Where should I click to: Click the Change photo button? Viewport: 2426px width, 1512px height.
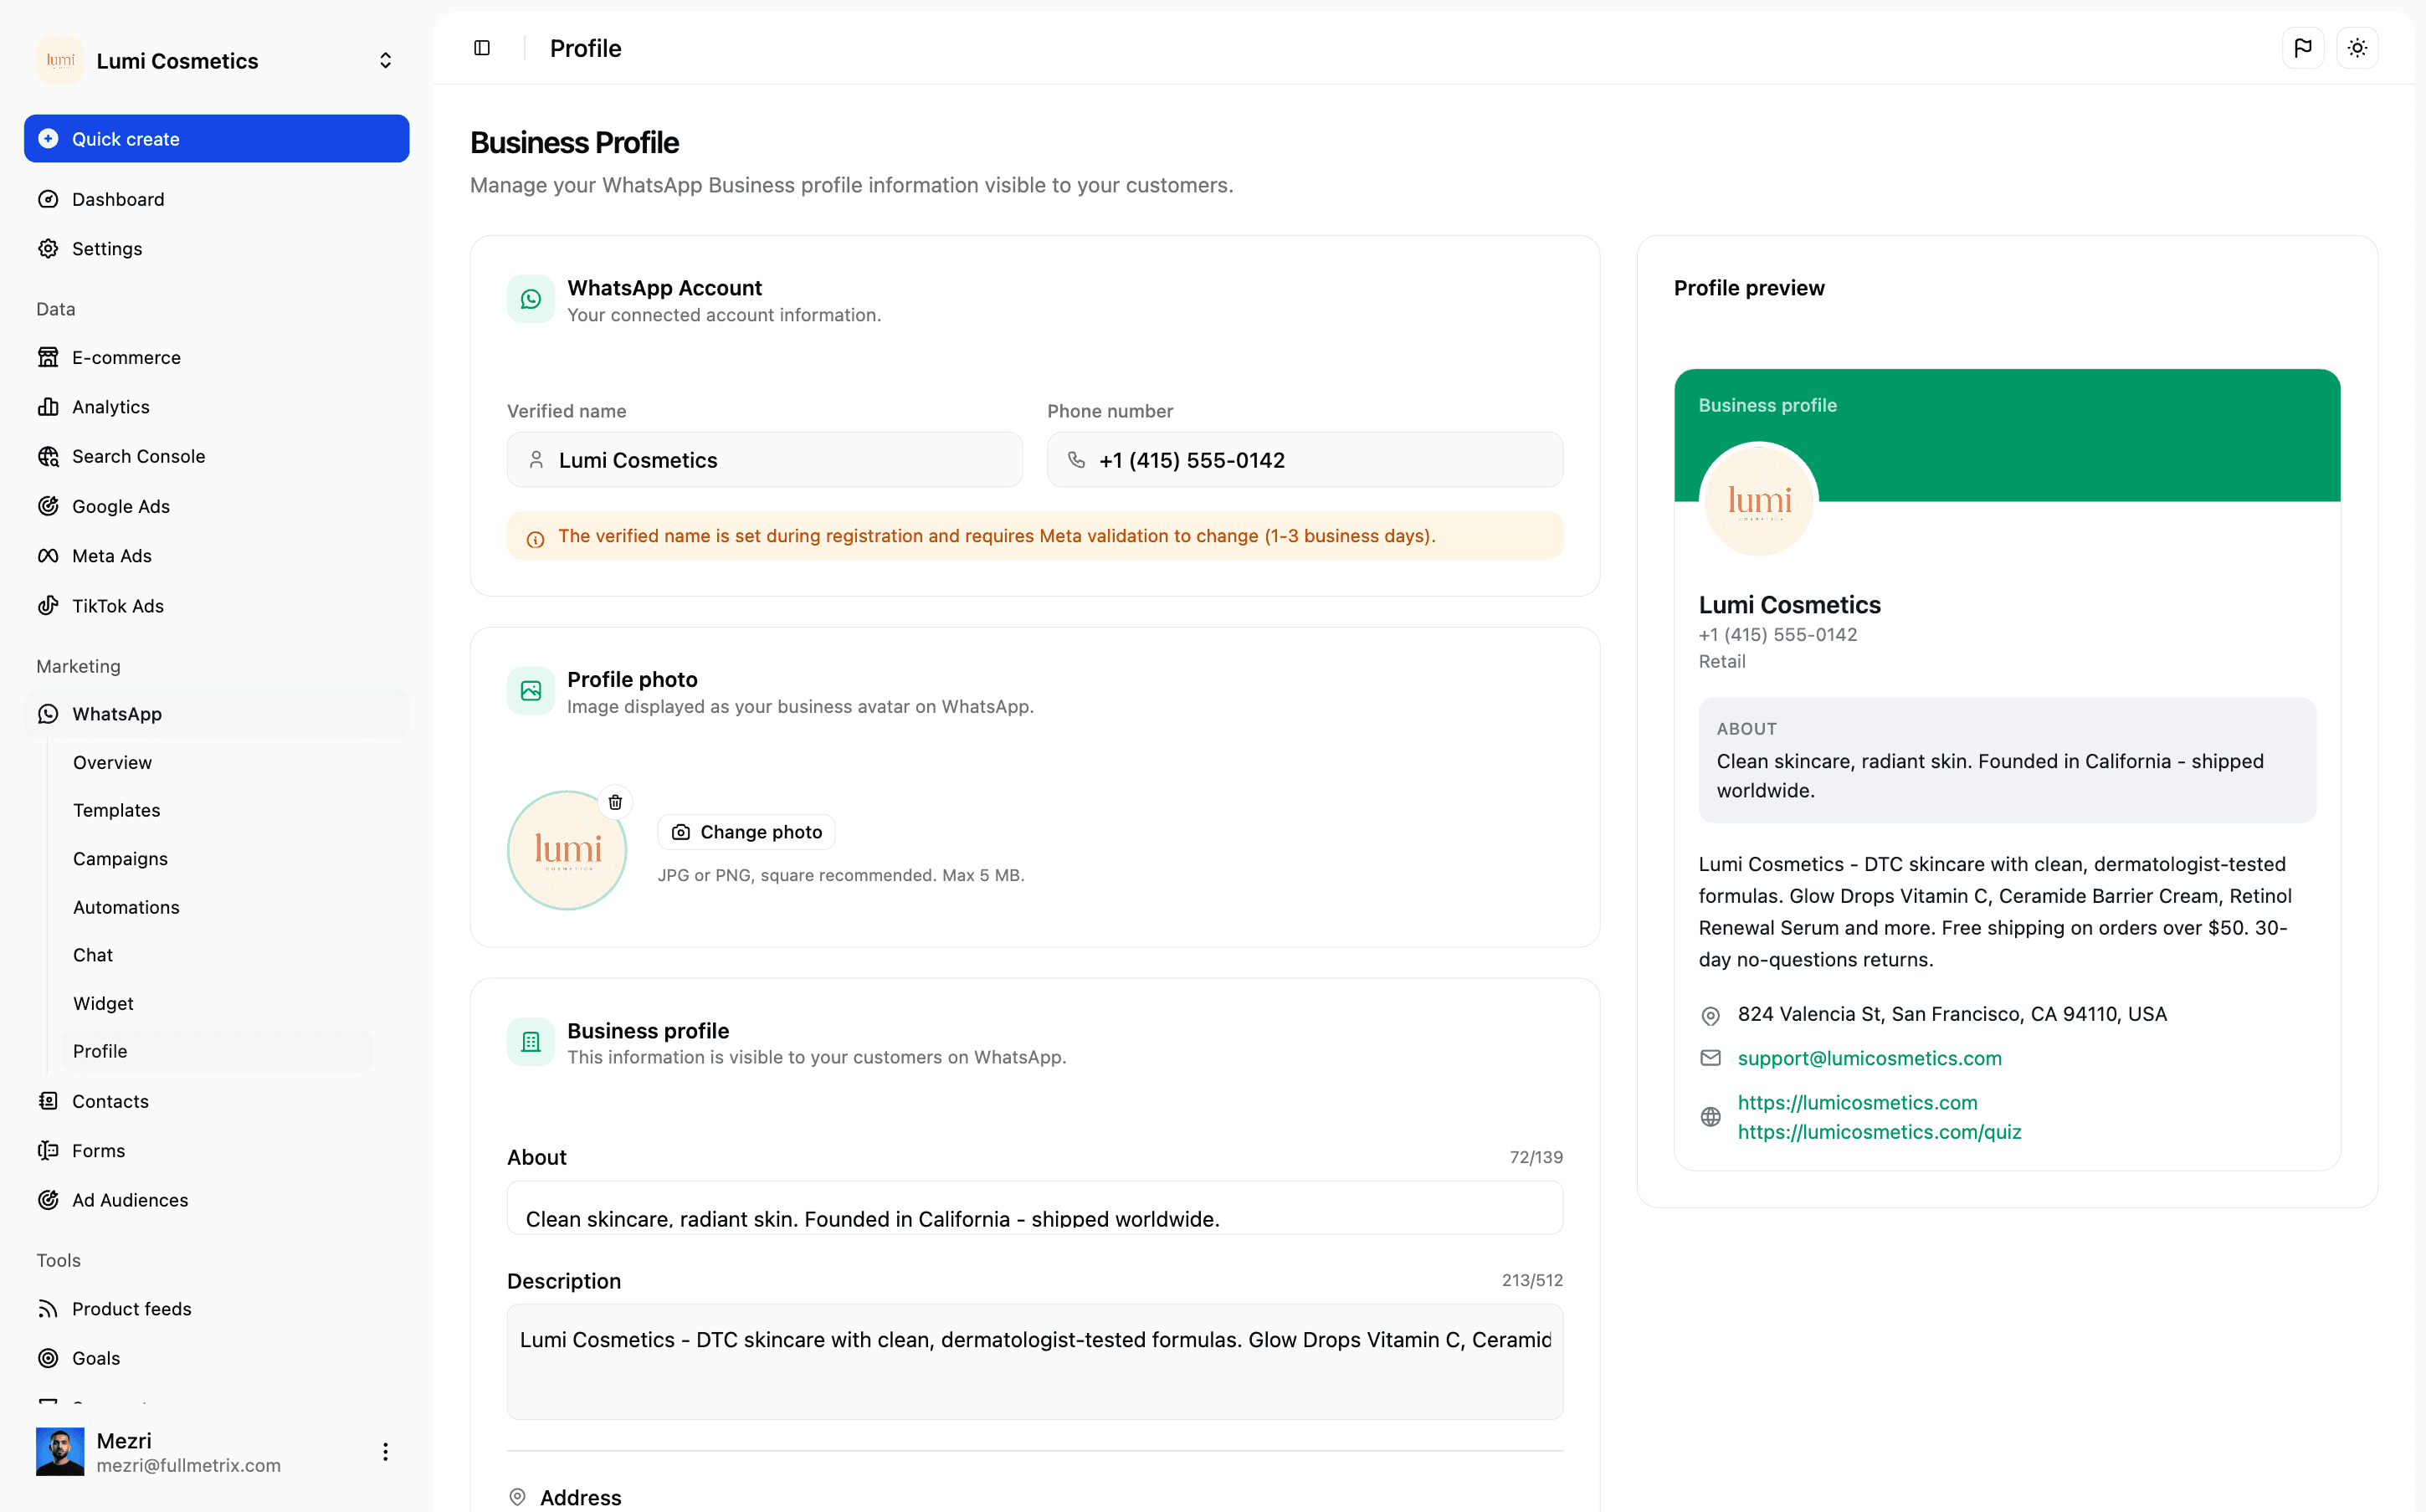[747, 832]
